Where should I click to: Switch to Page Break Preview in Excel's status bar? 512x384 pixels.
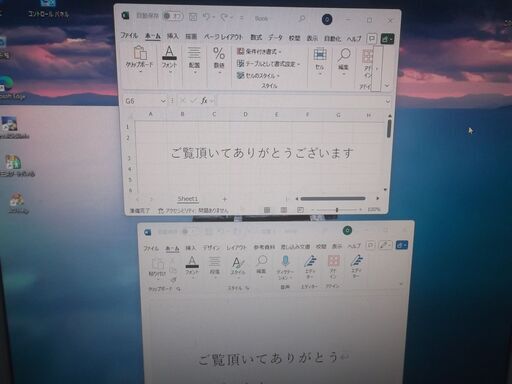coord(300,210)
